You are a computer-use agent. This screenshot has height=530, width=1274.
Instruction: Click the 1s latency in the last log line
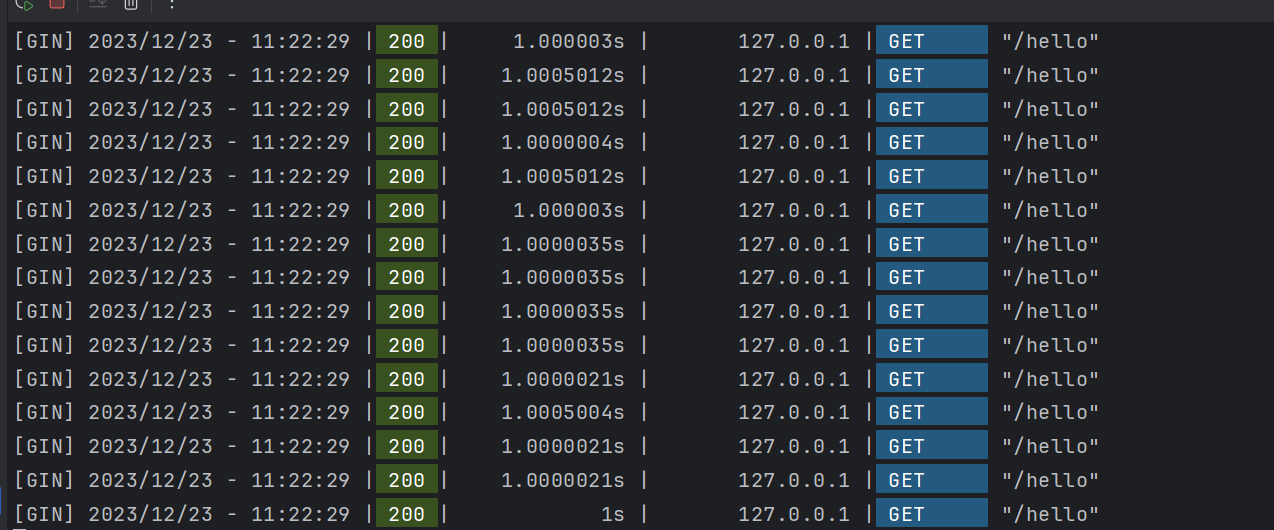612,514
